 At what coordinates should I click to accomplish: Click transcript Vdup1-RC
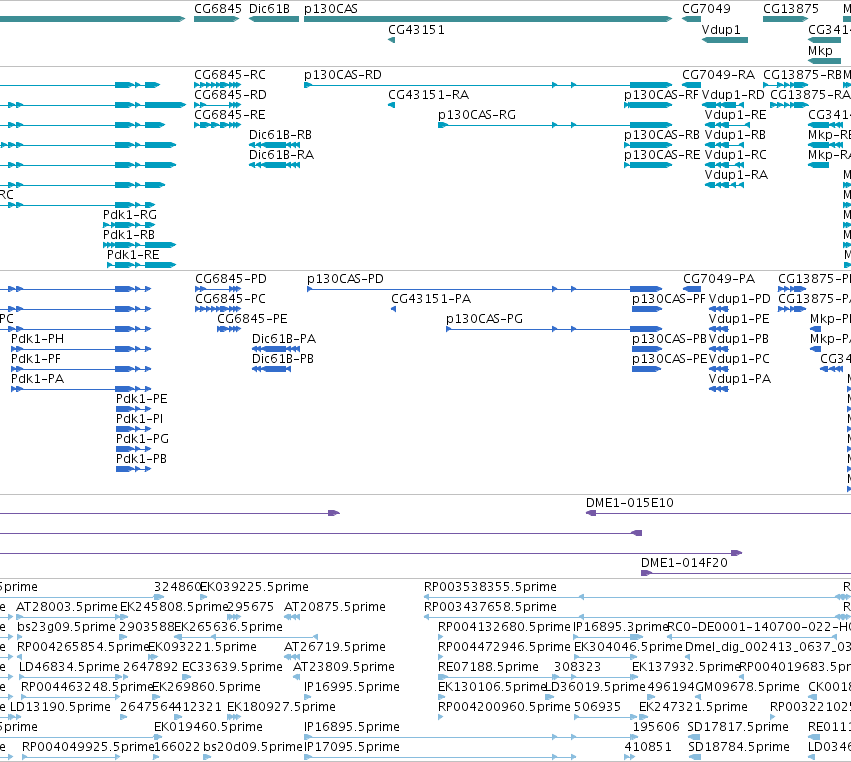735,155
